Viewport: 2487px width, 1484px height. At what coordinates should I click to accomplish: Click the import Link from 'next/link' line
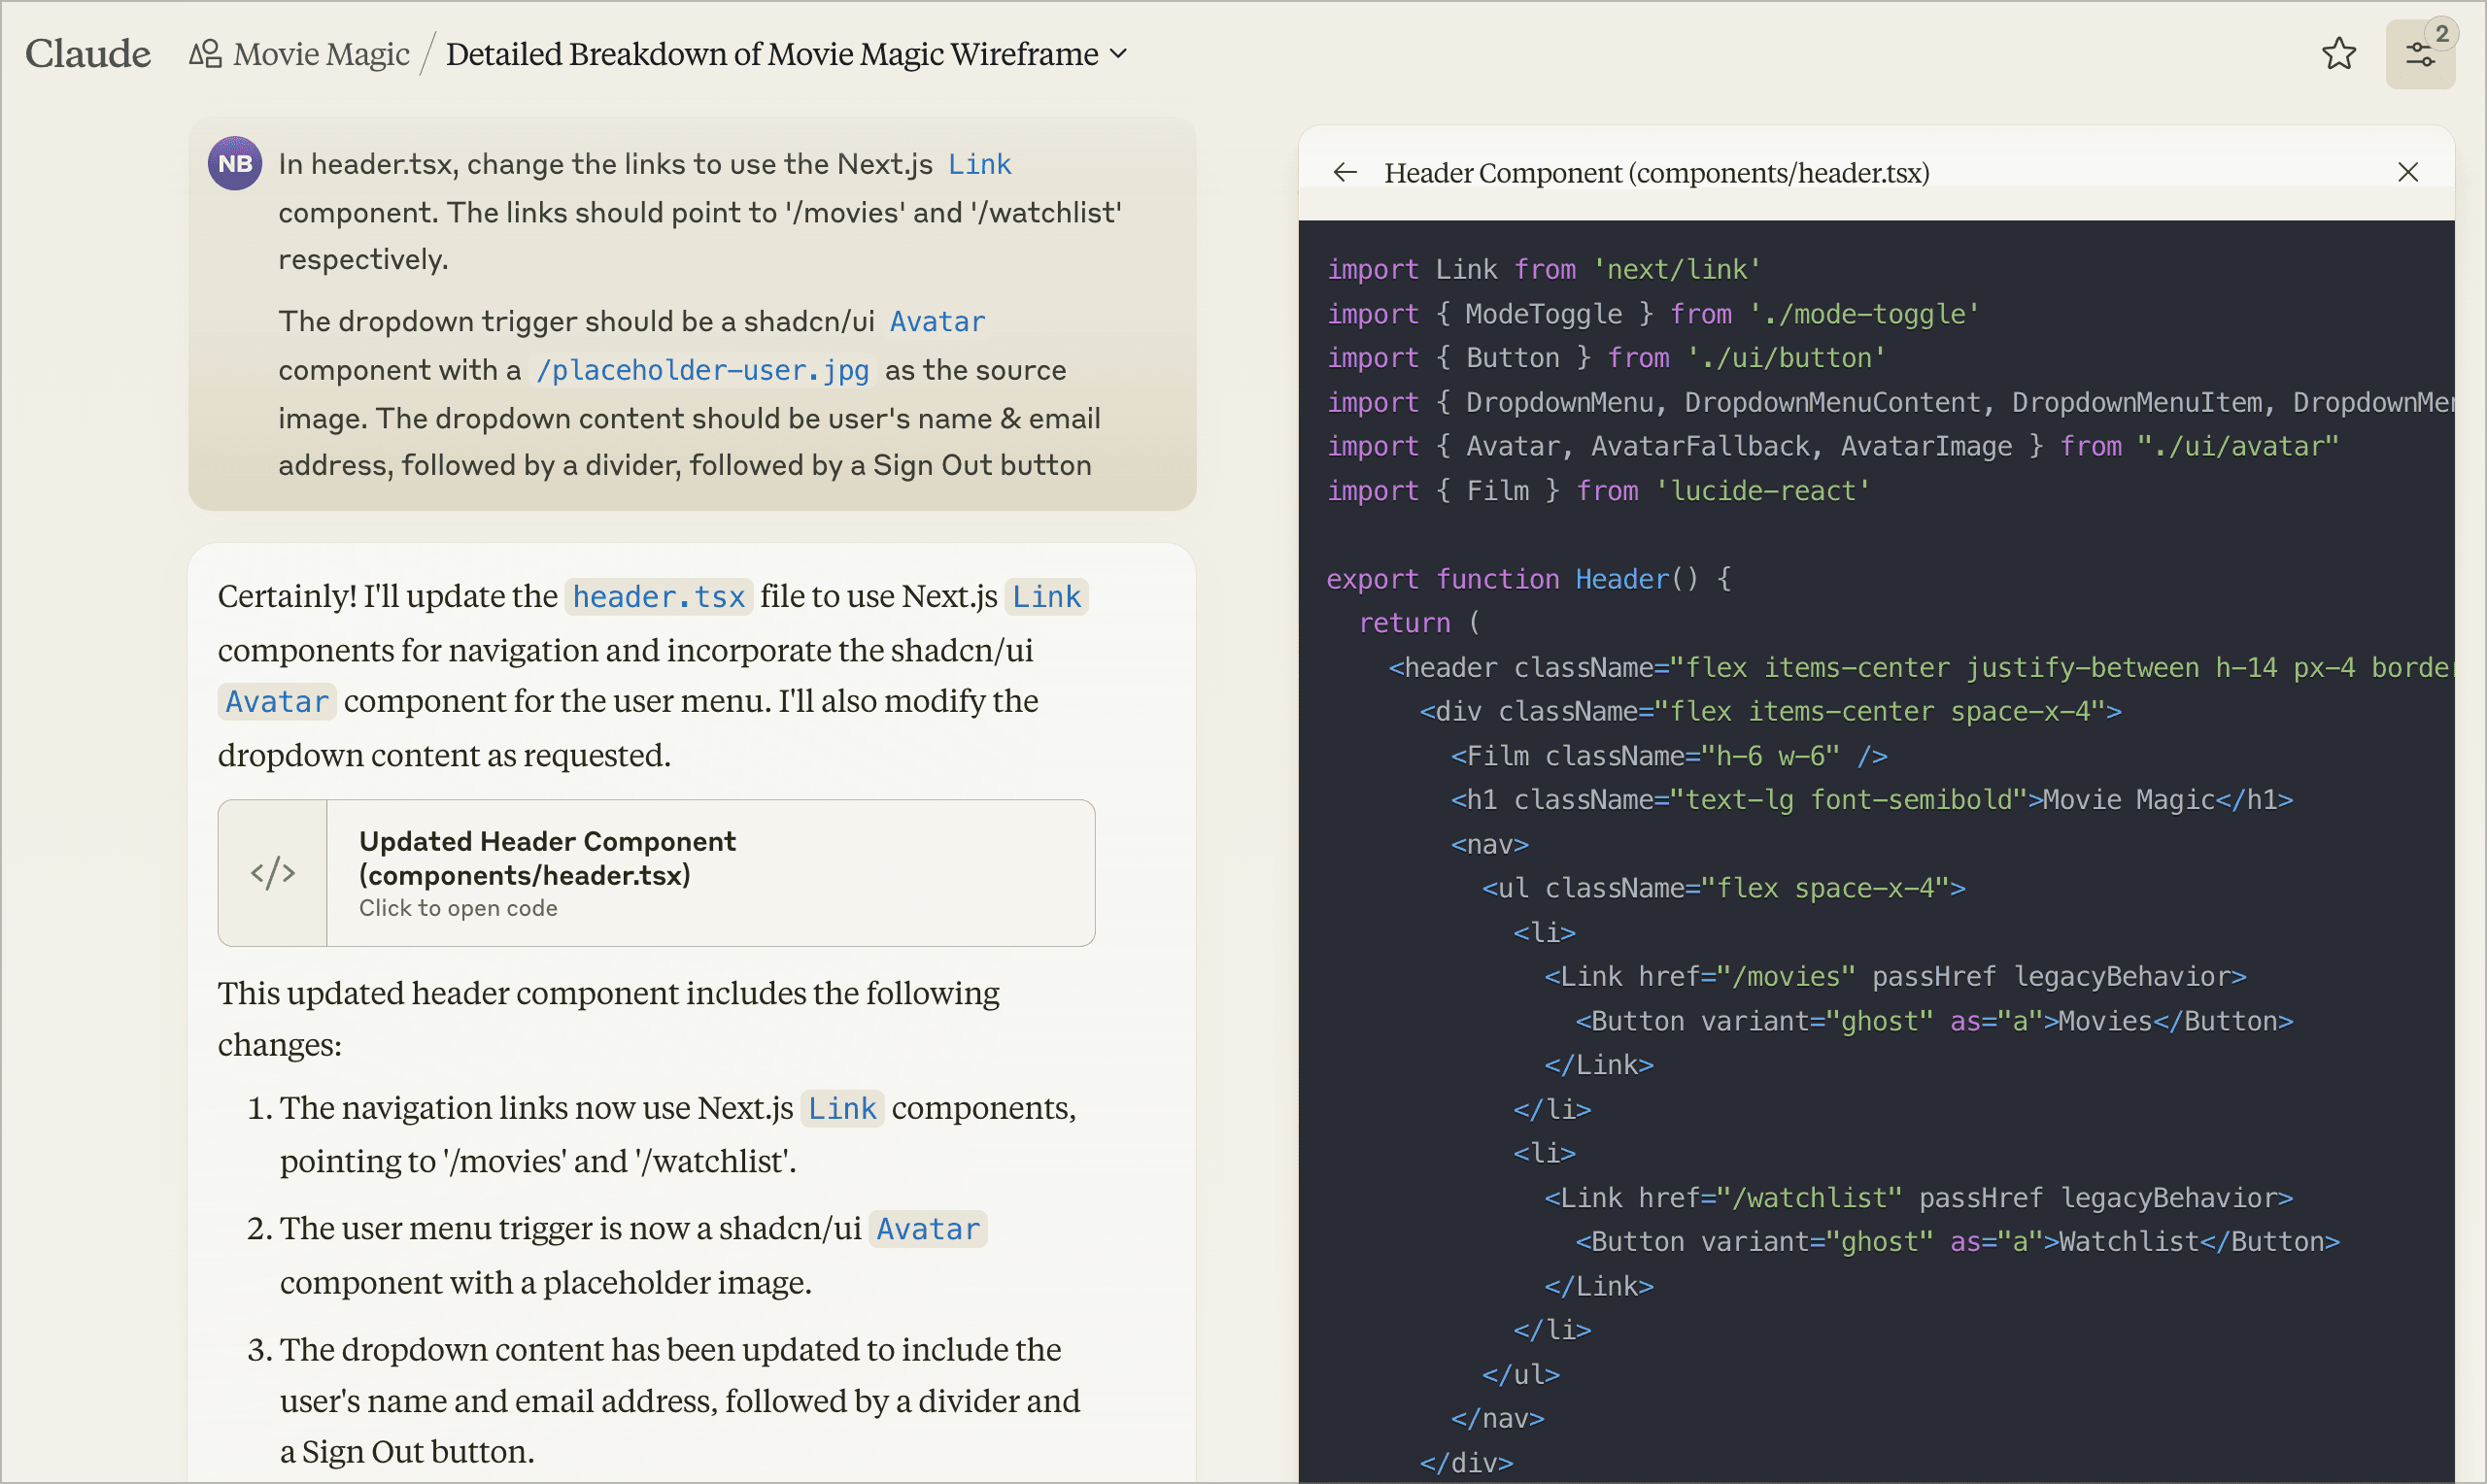(x=1543, y=269)
